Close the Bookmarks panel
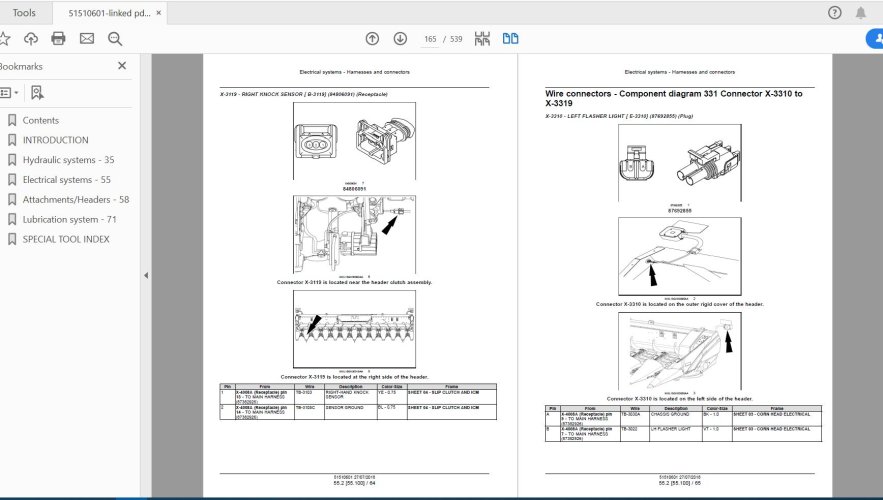Image resolution: width=883 pixels, height=500 pixels. pos(122,66)
